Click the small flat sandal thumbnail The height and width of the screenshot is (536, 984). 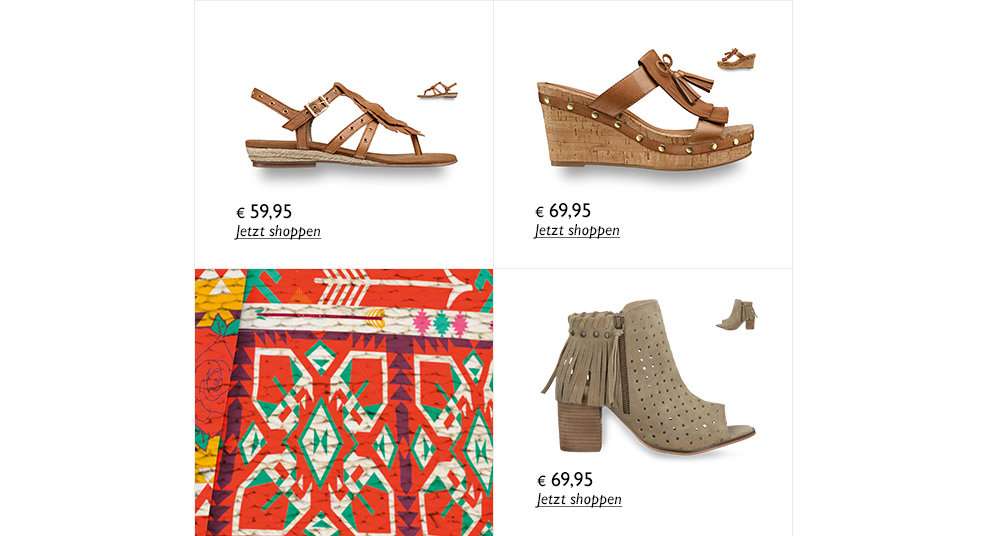point(437,90)
